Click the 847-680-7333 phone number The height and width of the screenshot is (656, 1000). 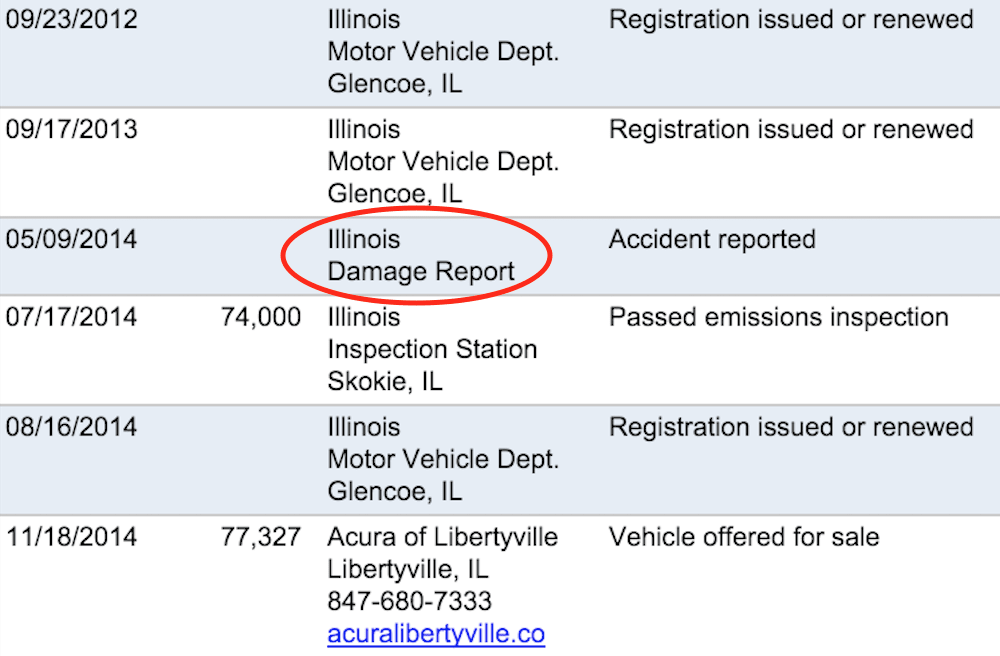pyautogui.click(x=409, y=601)
